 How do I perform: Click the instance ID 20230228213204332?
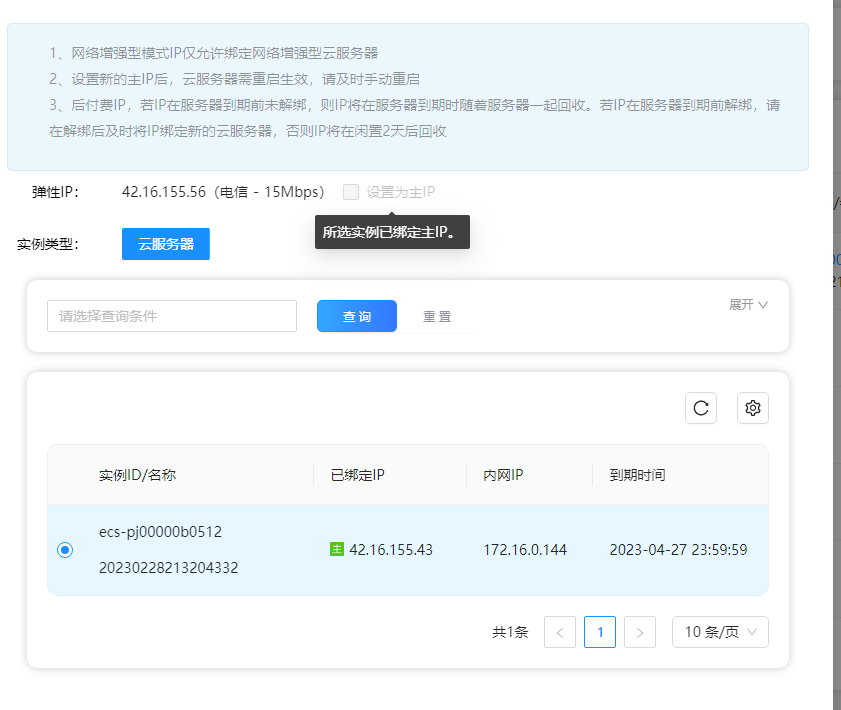[168, 567]
